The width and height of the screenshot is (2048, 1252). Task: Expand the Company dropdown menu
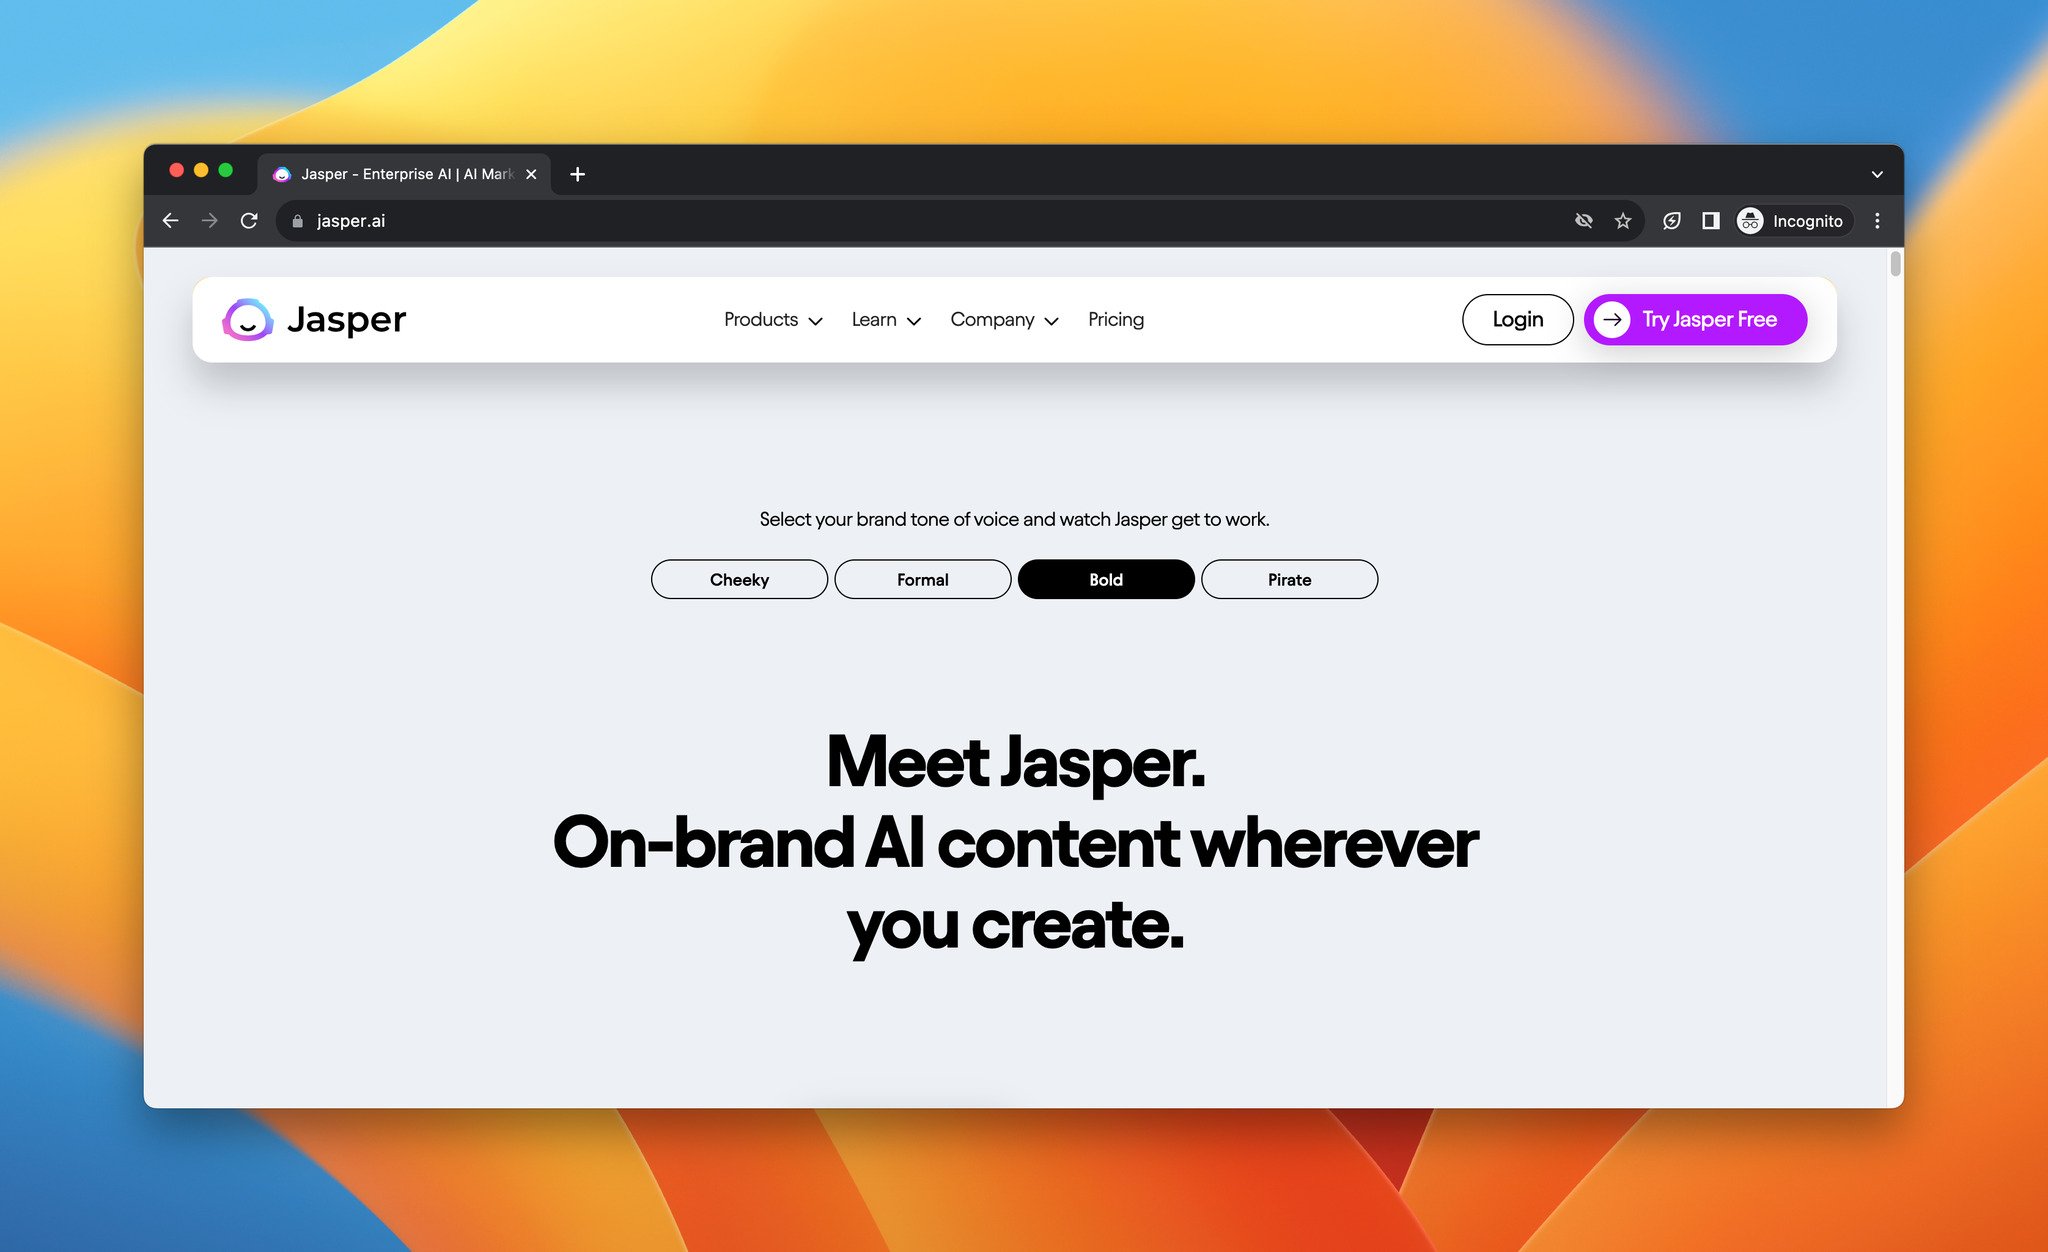(x=1004, y=319)
